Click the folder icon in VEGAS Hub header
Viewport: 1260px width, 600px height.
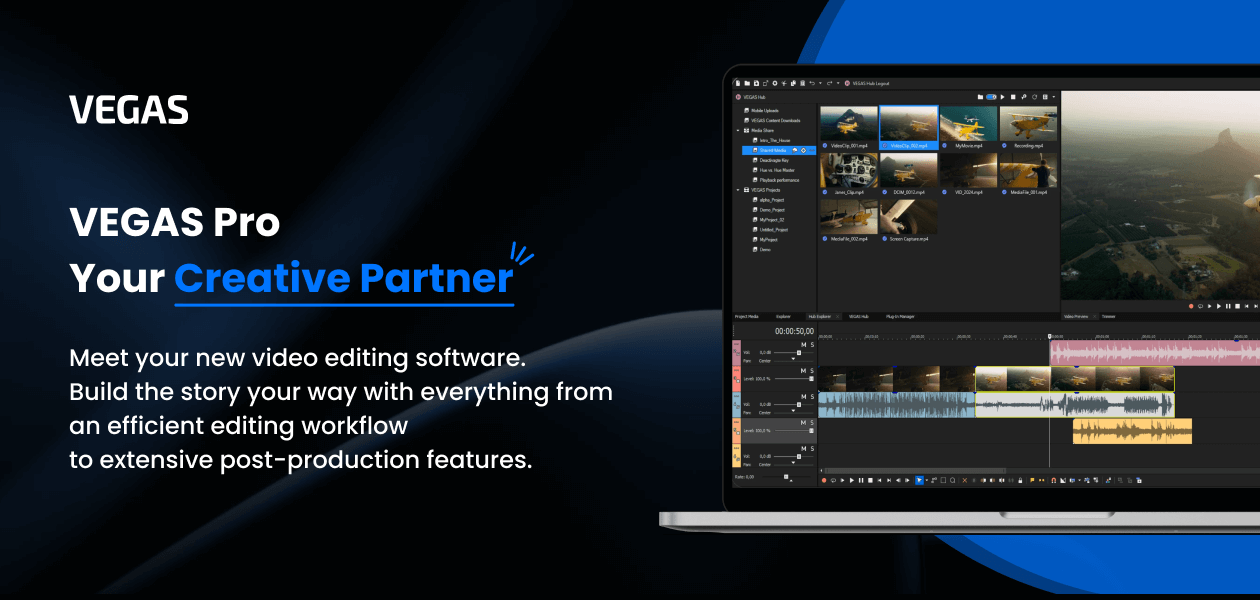[x=981, y=97]
